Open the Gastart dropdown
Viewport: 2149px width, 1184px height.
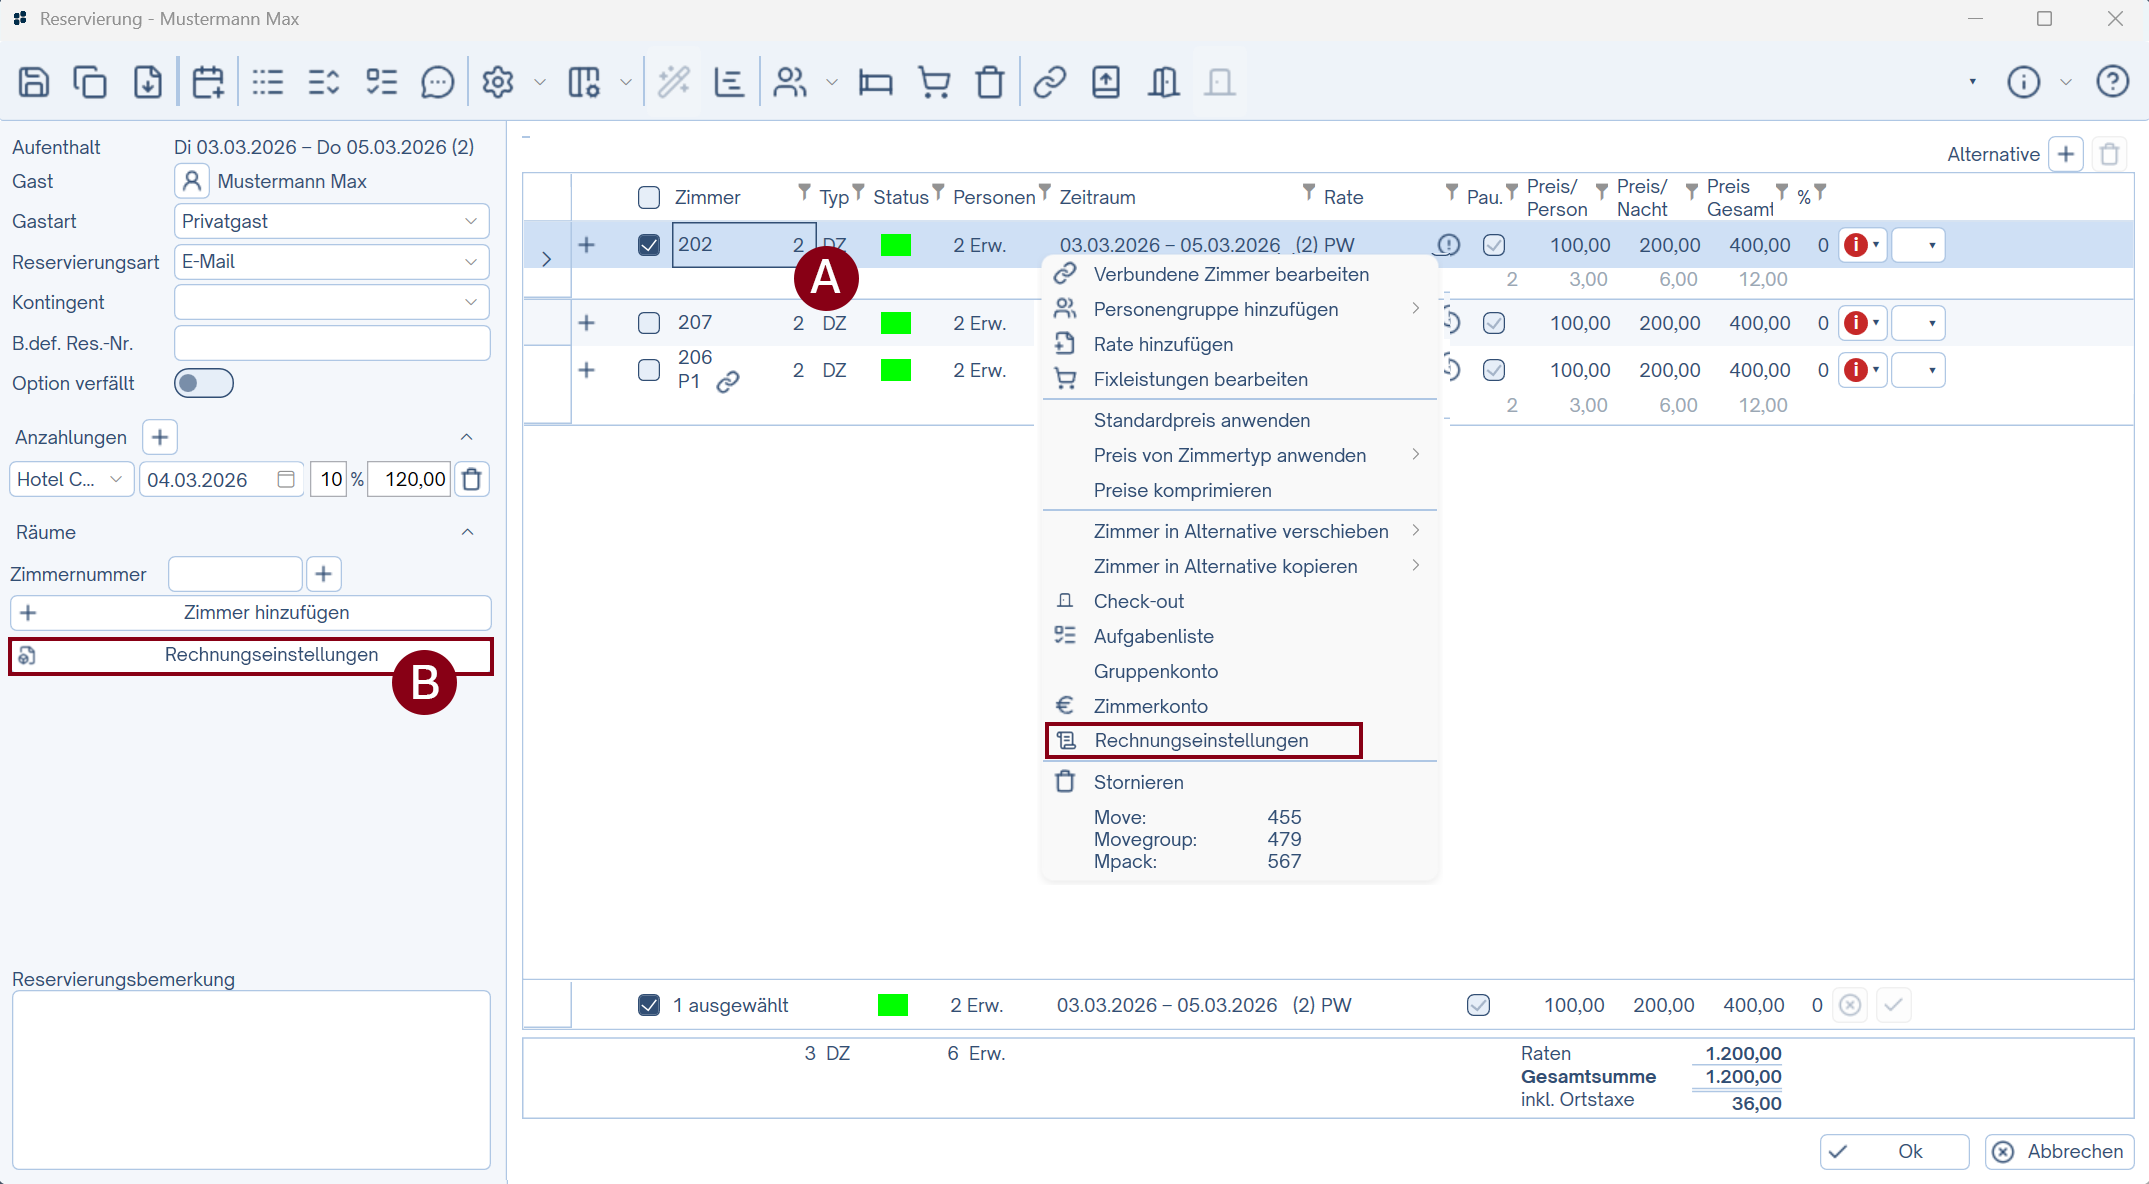331,221
